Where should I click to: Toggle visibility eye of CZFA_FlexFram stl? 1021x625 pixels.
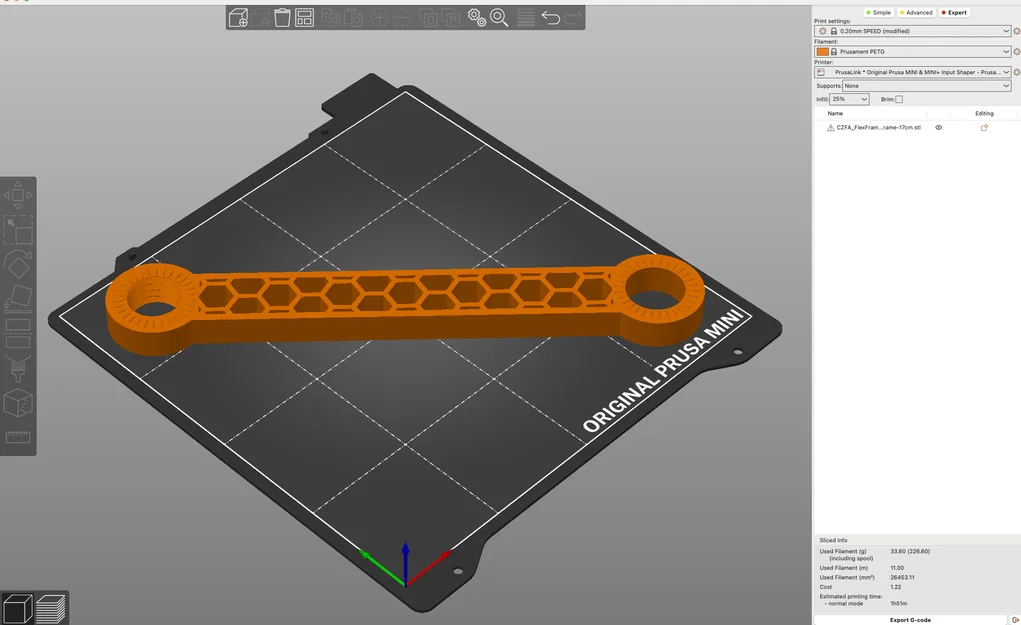coord(938,128)
